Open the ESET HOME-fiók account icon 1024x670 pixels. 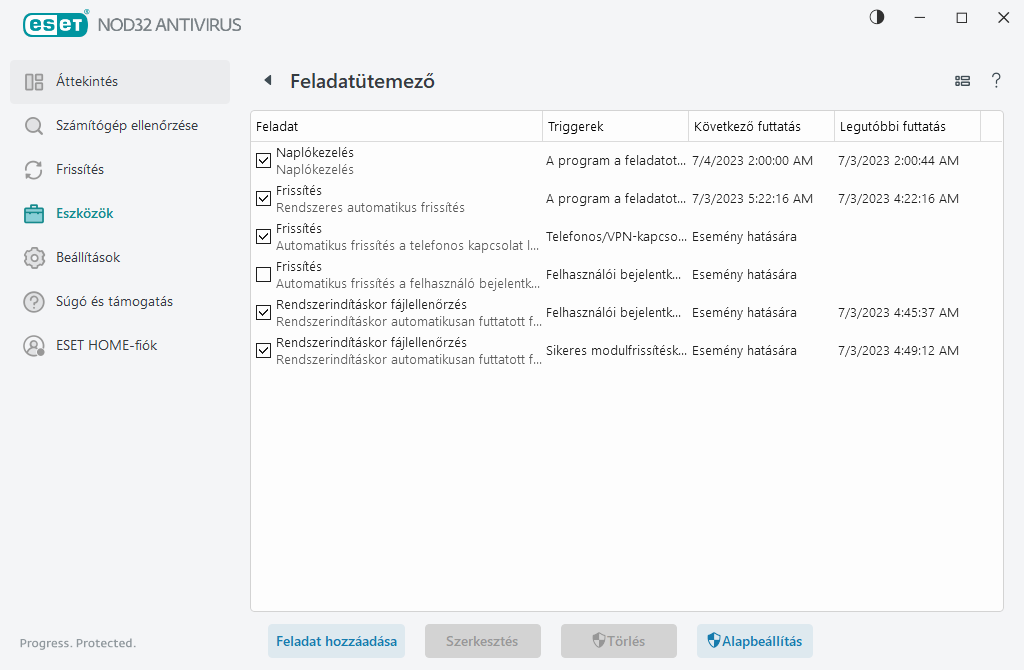(x=34, y=346)
